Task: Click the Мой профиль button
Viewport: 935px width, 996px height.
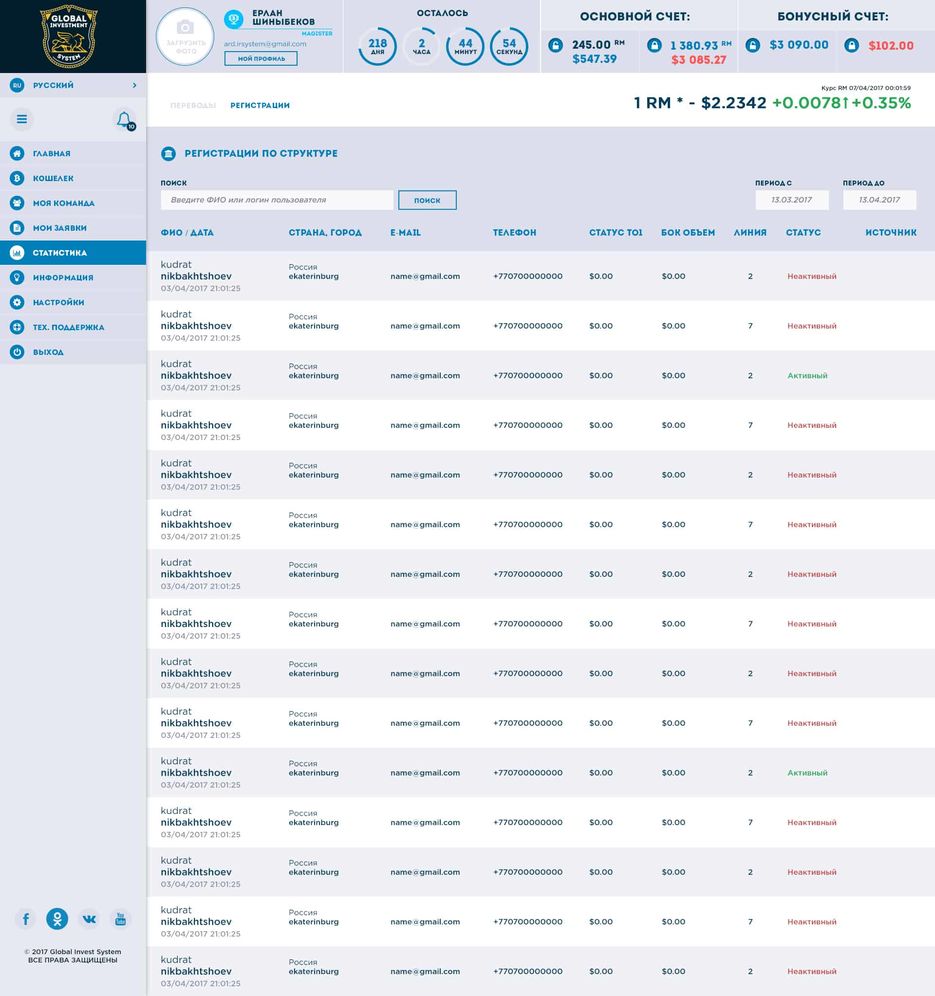Action: pyautogui.click(x=261, y=58)
